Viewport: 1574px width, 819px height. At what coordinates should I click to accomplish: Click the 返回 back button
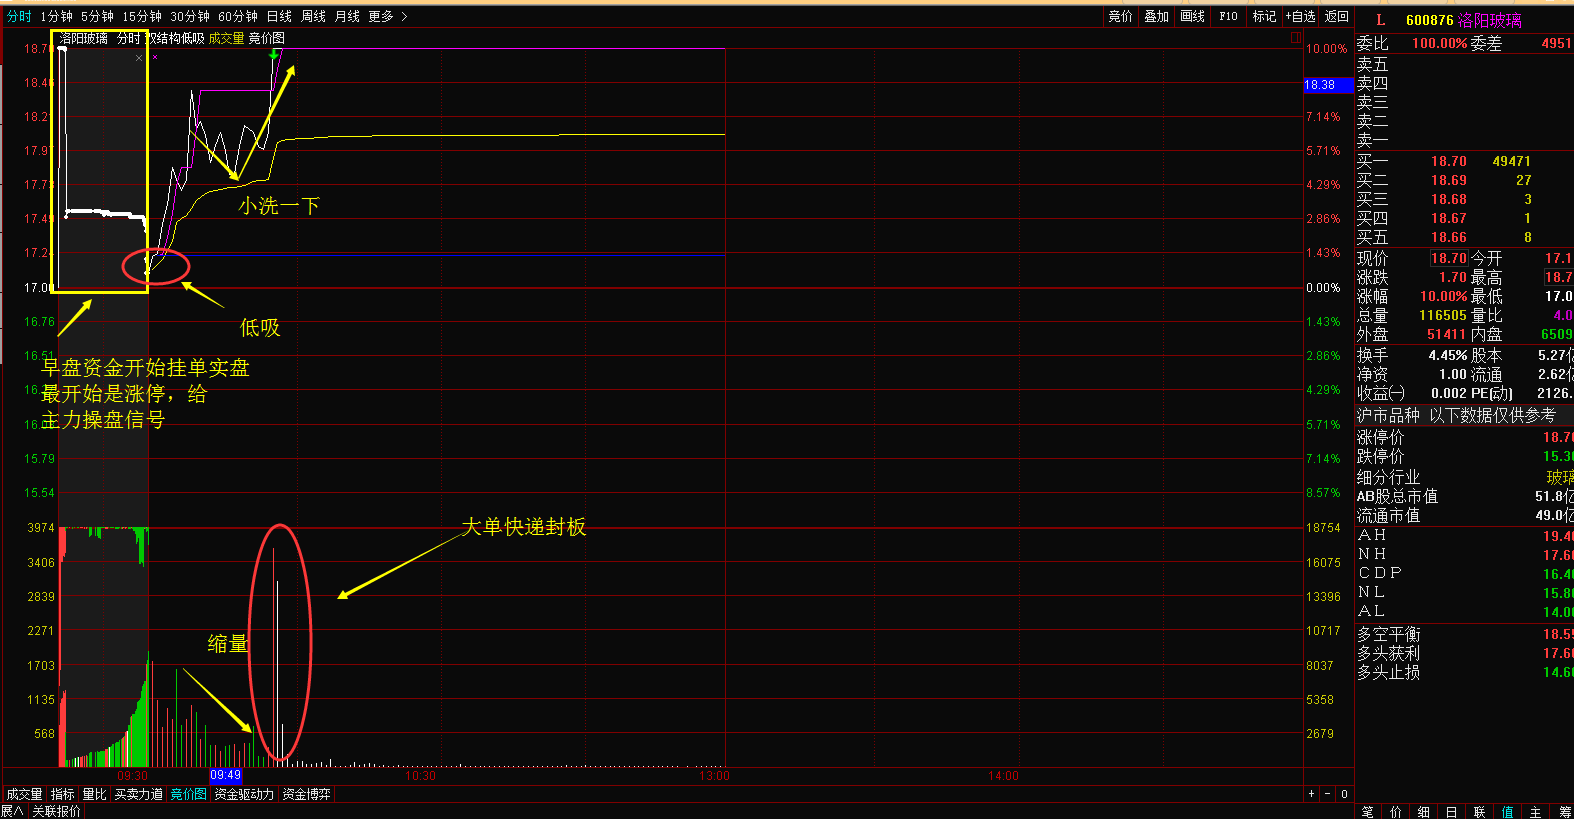pos(1337,16)
